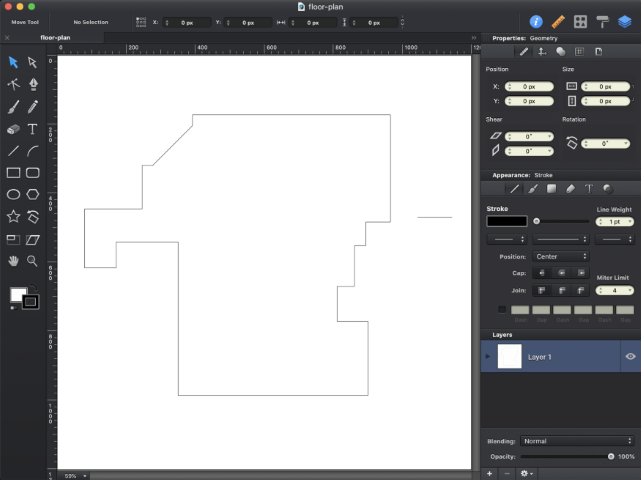This screenshot has height=480, width=641.
Task: Select the Hand pan tool
Action: click(x=13, y=261)
